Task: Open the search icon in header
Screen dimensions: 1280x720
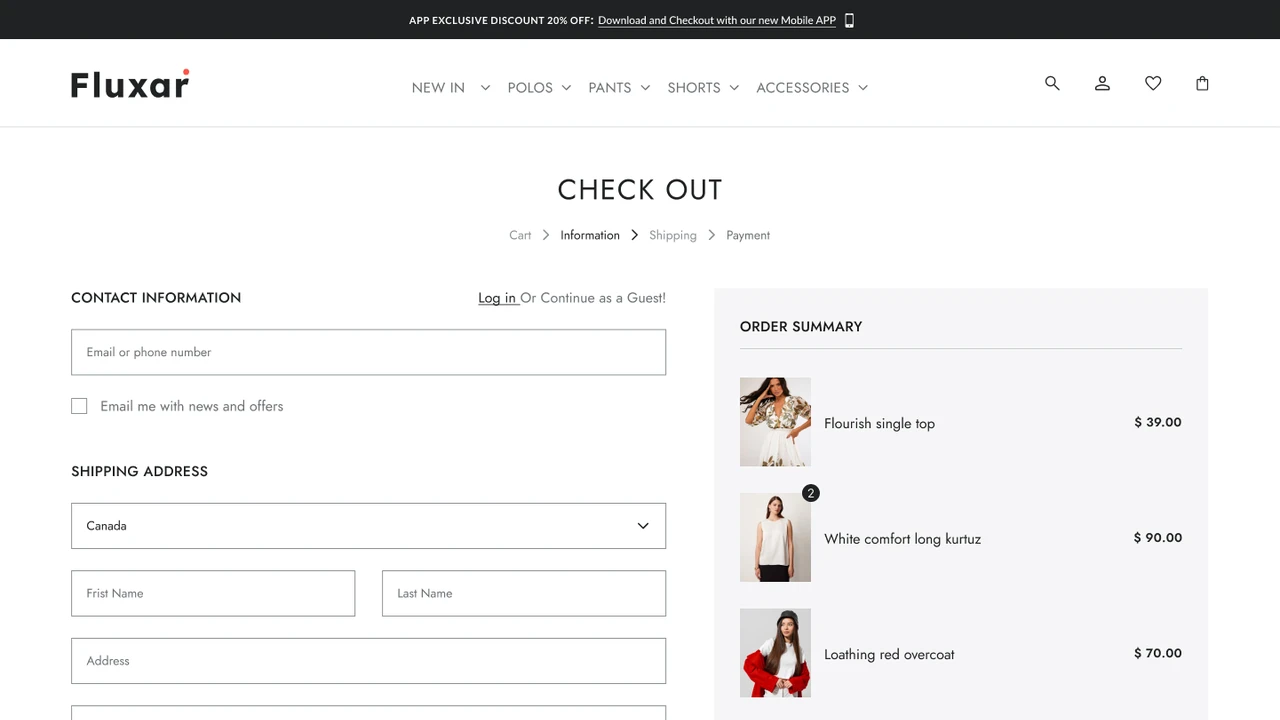Action: (1052, 83)
